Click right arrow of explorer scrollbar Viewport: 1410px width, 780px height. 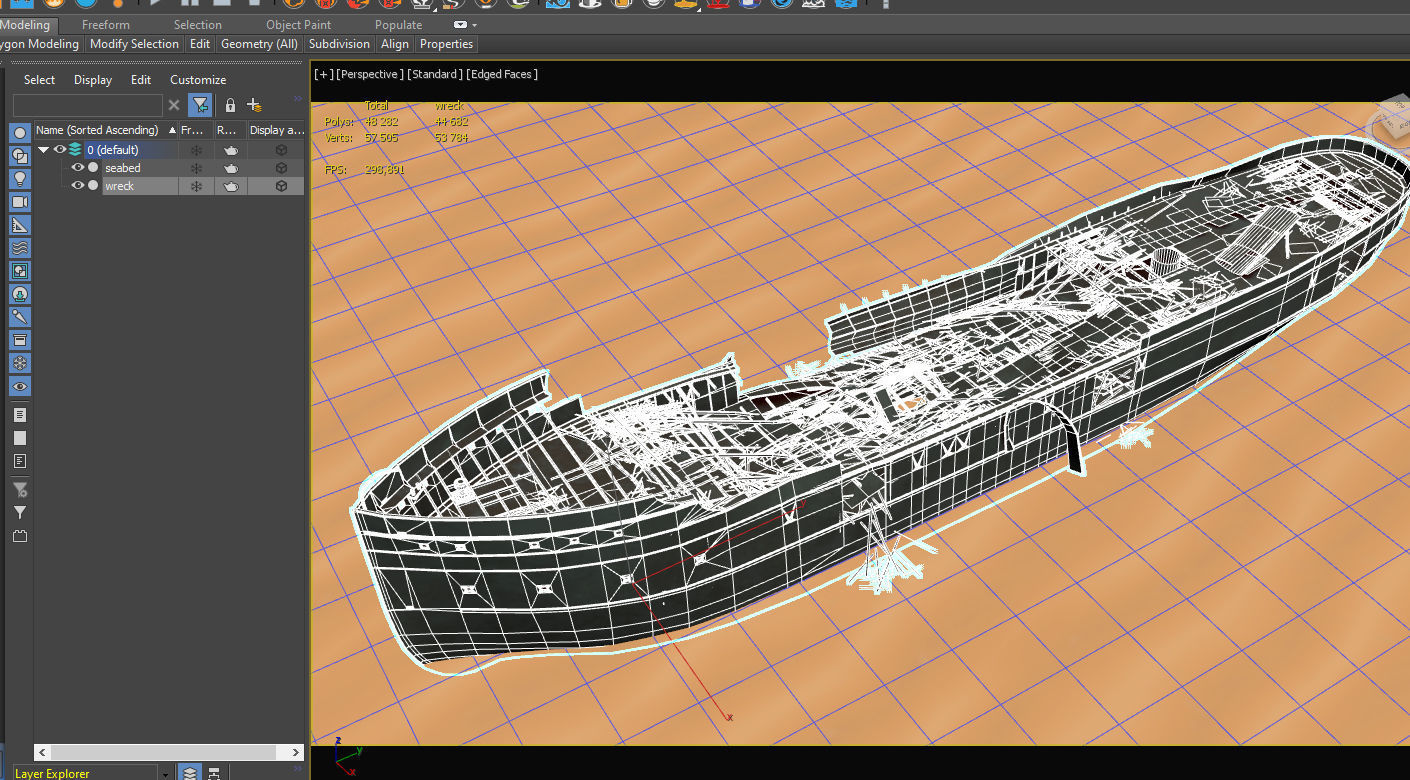tap(297, 752)
